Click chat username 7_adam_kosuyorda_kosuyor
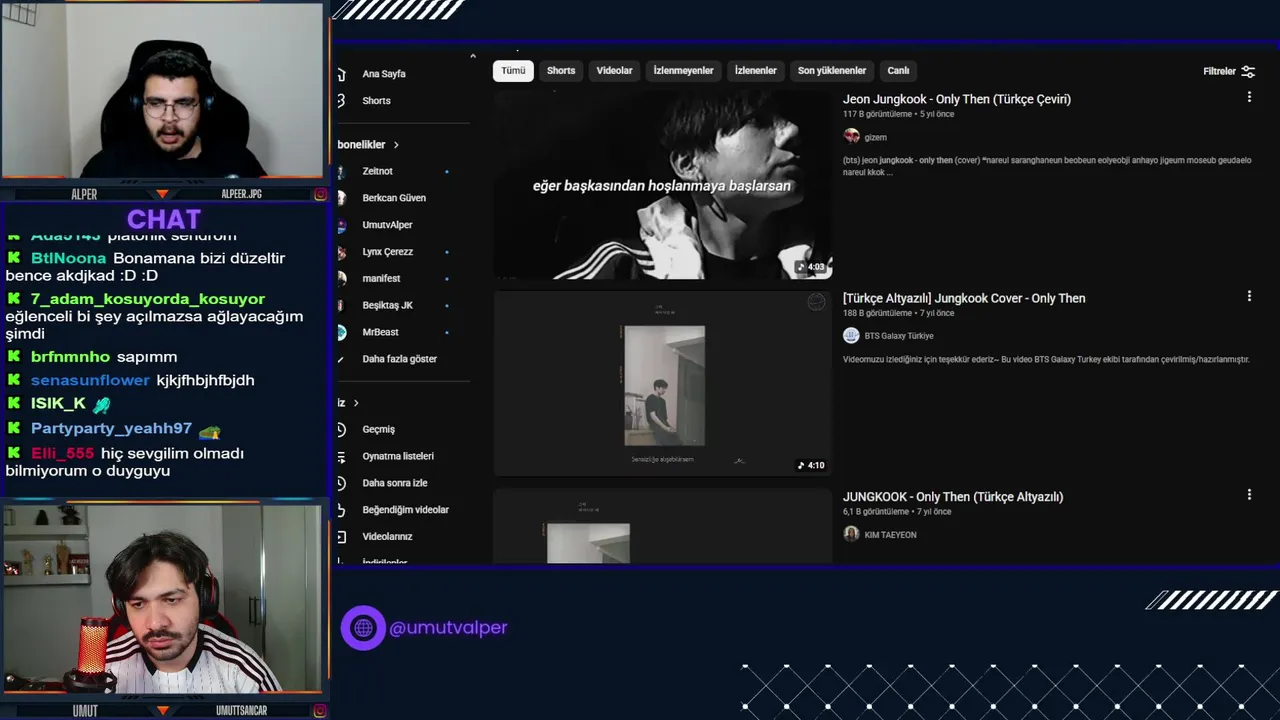Viewport: 1280px width, 720px height. tap(148, 299)
